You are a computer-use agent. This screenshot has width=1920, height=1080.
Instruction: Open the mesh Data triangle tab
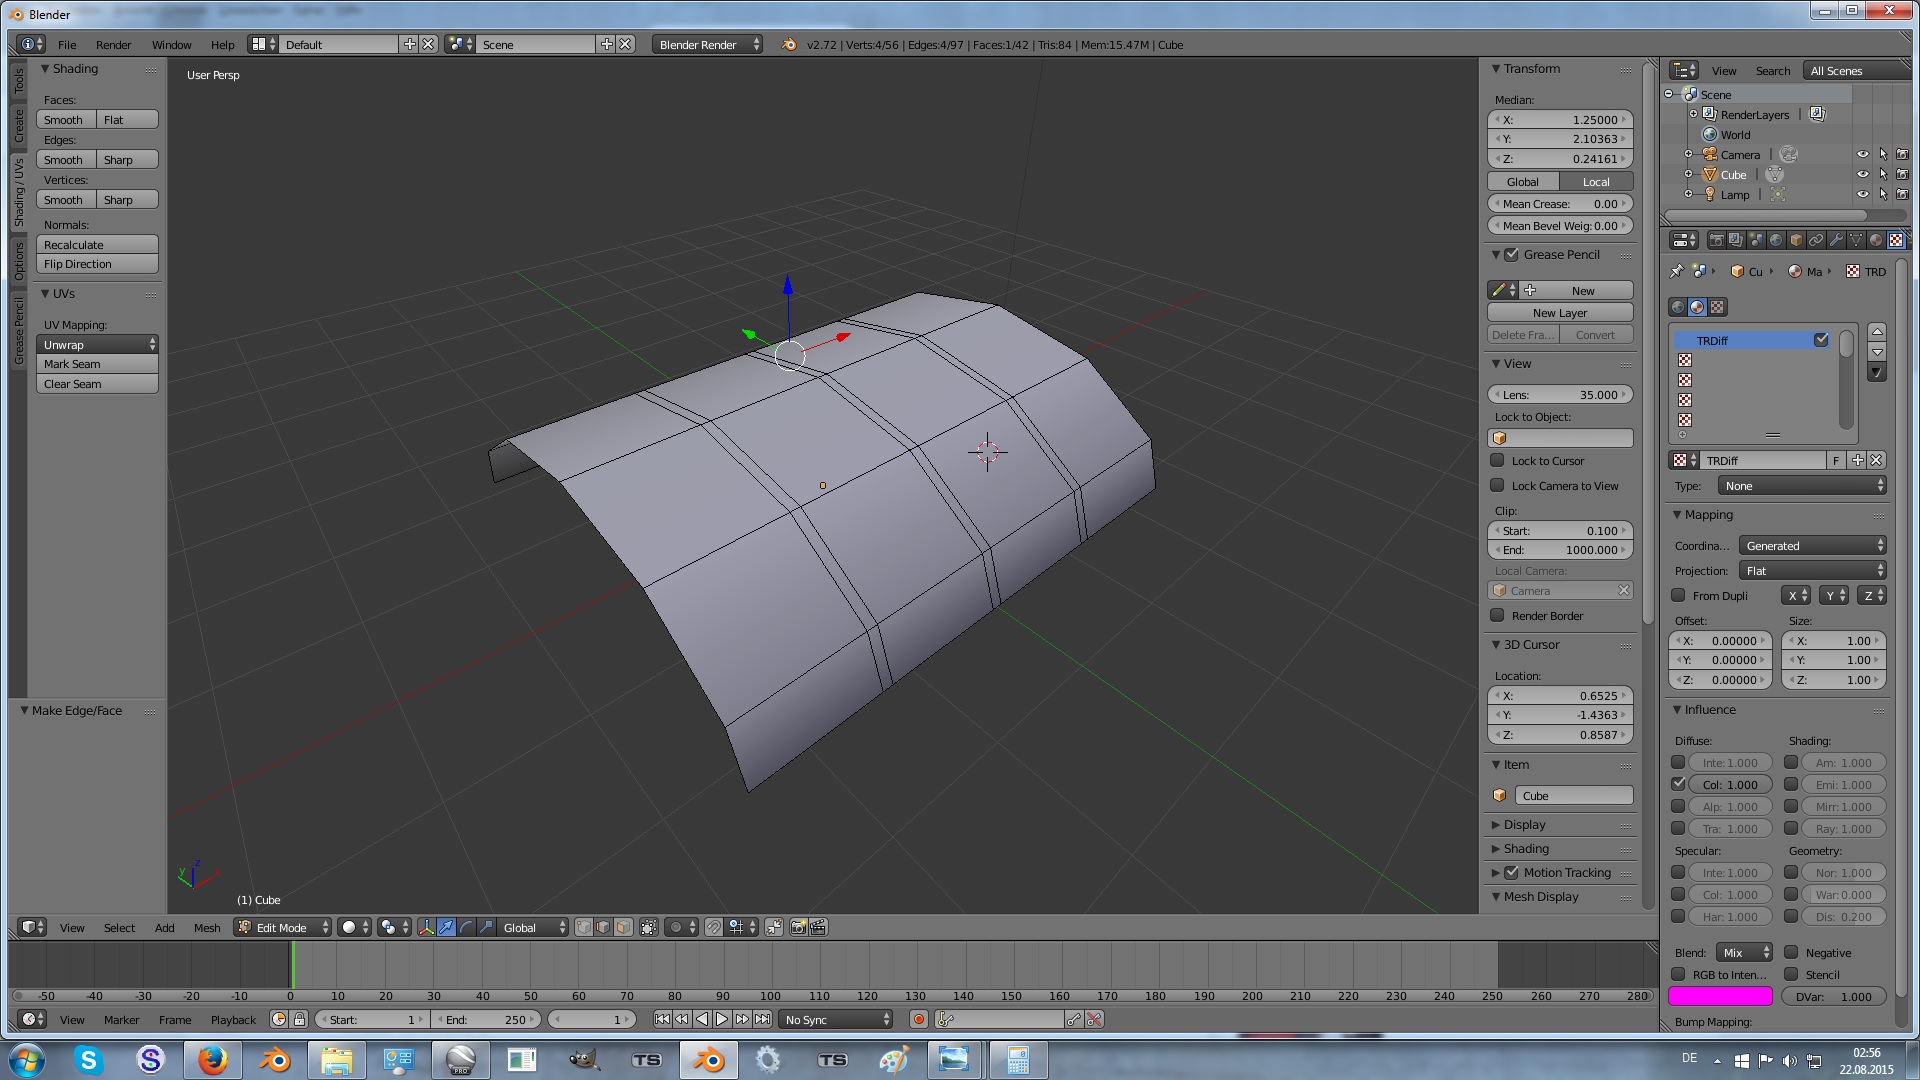pos(1856,240)
